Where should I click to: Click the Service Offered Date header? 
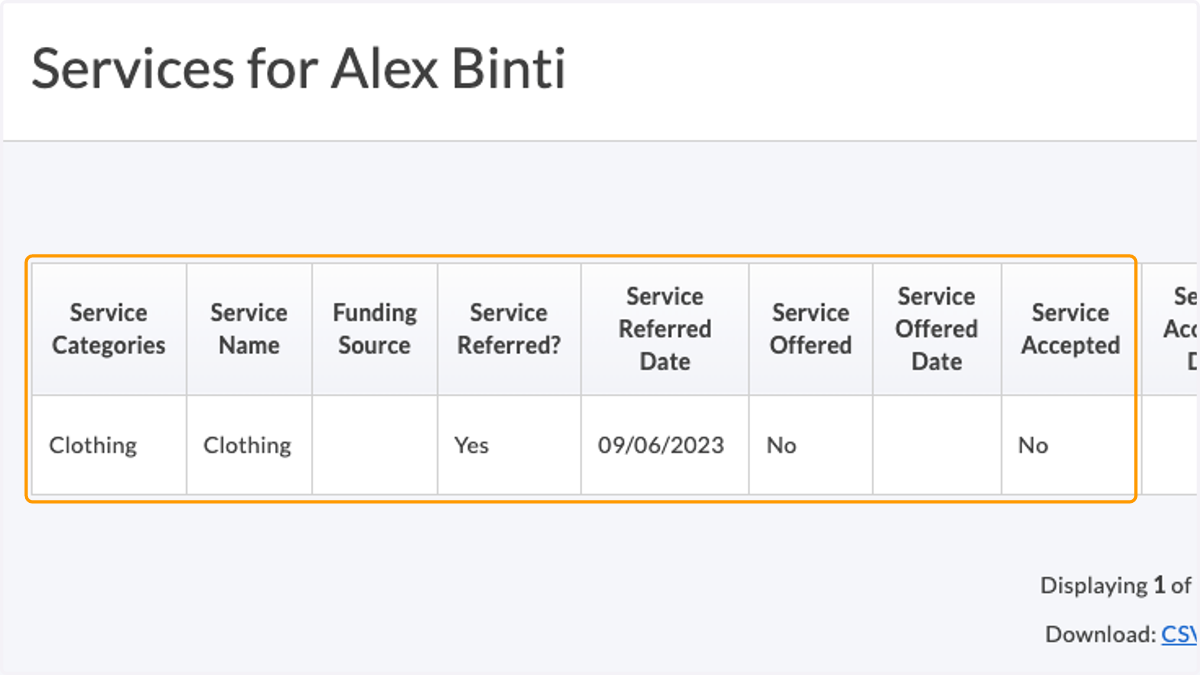[x=937, y=329]
